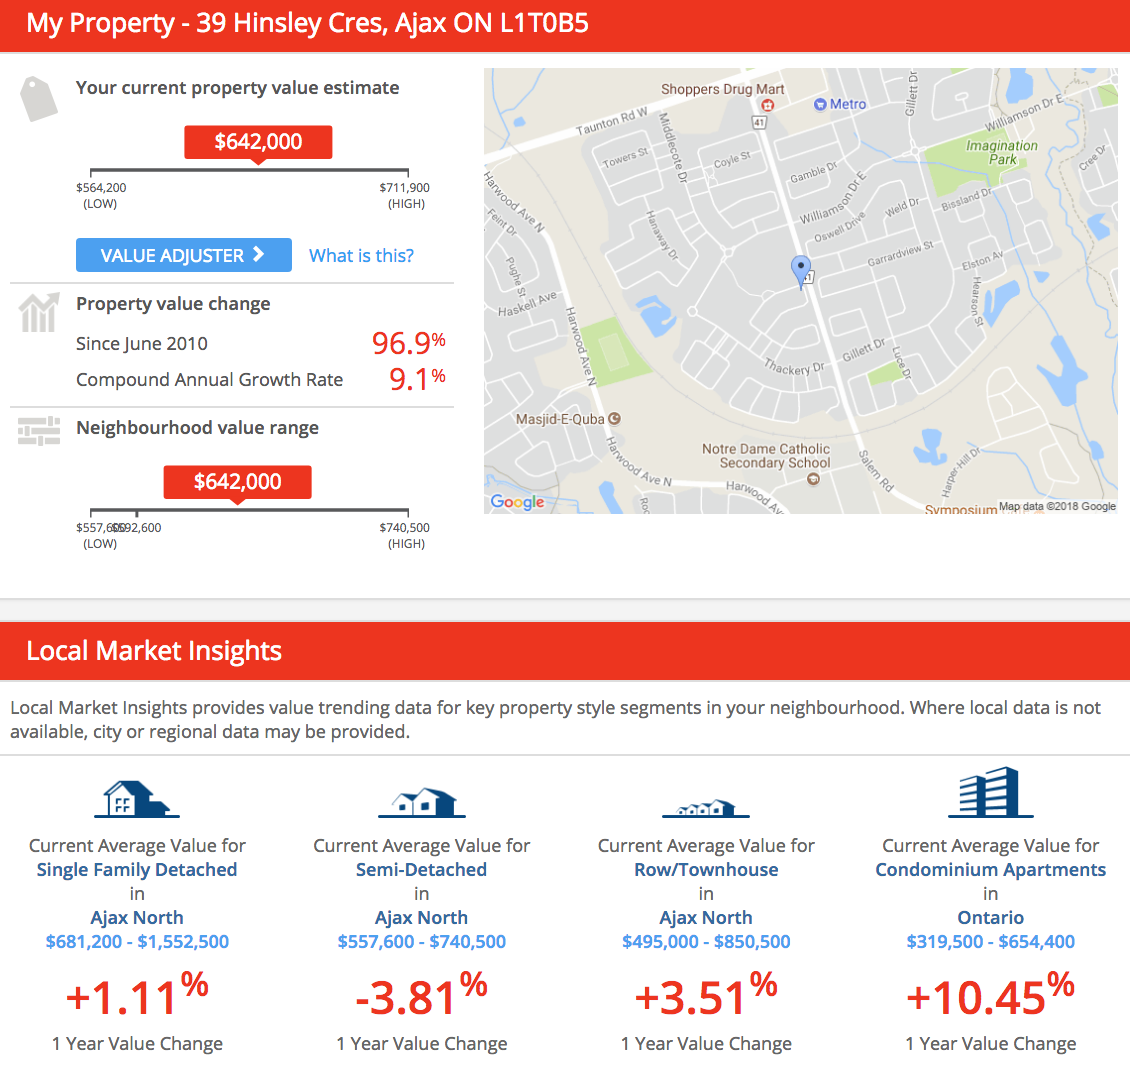Click the Semi-Detached house icon

coord(422,802)
